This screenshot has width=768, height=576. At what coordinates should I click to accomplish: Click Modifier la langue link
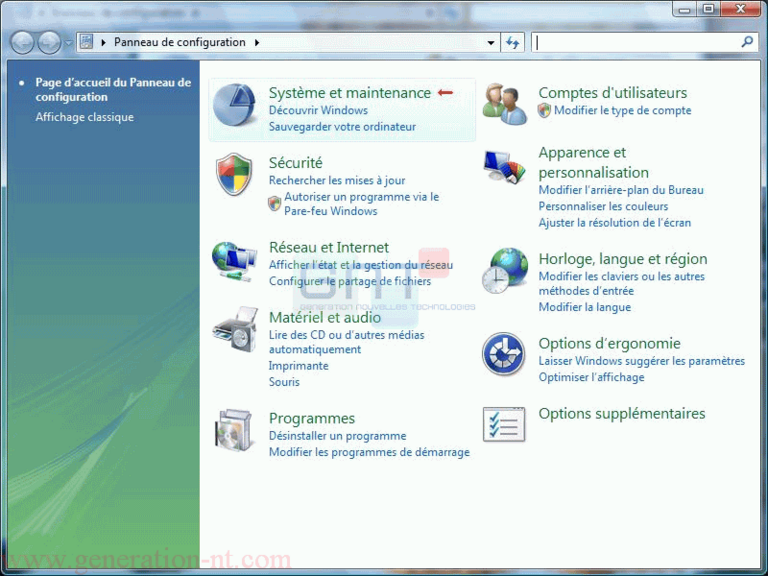pyautogui.click(x=585, y=307)
